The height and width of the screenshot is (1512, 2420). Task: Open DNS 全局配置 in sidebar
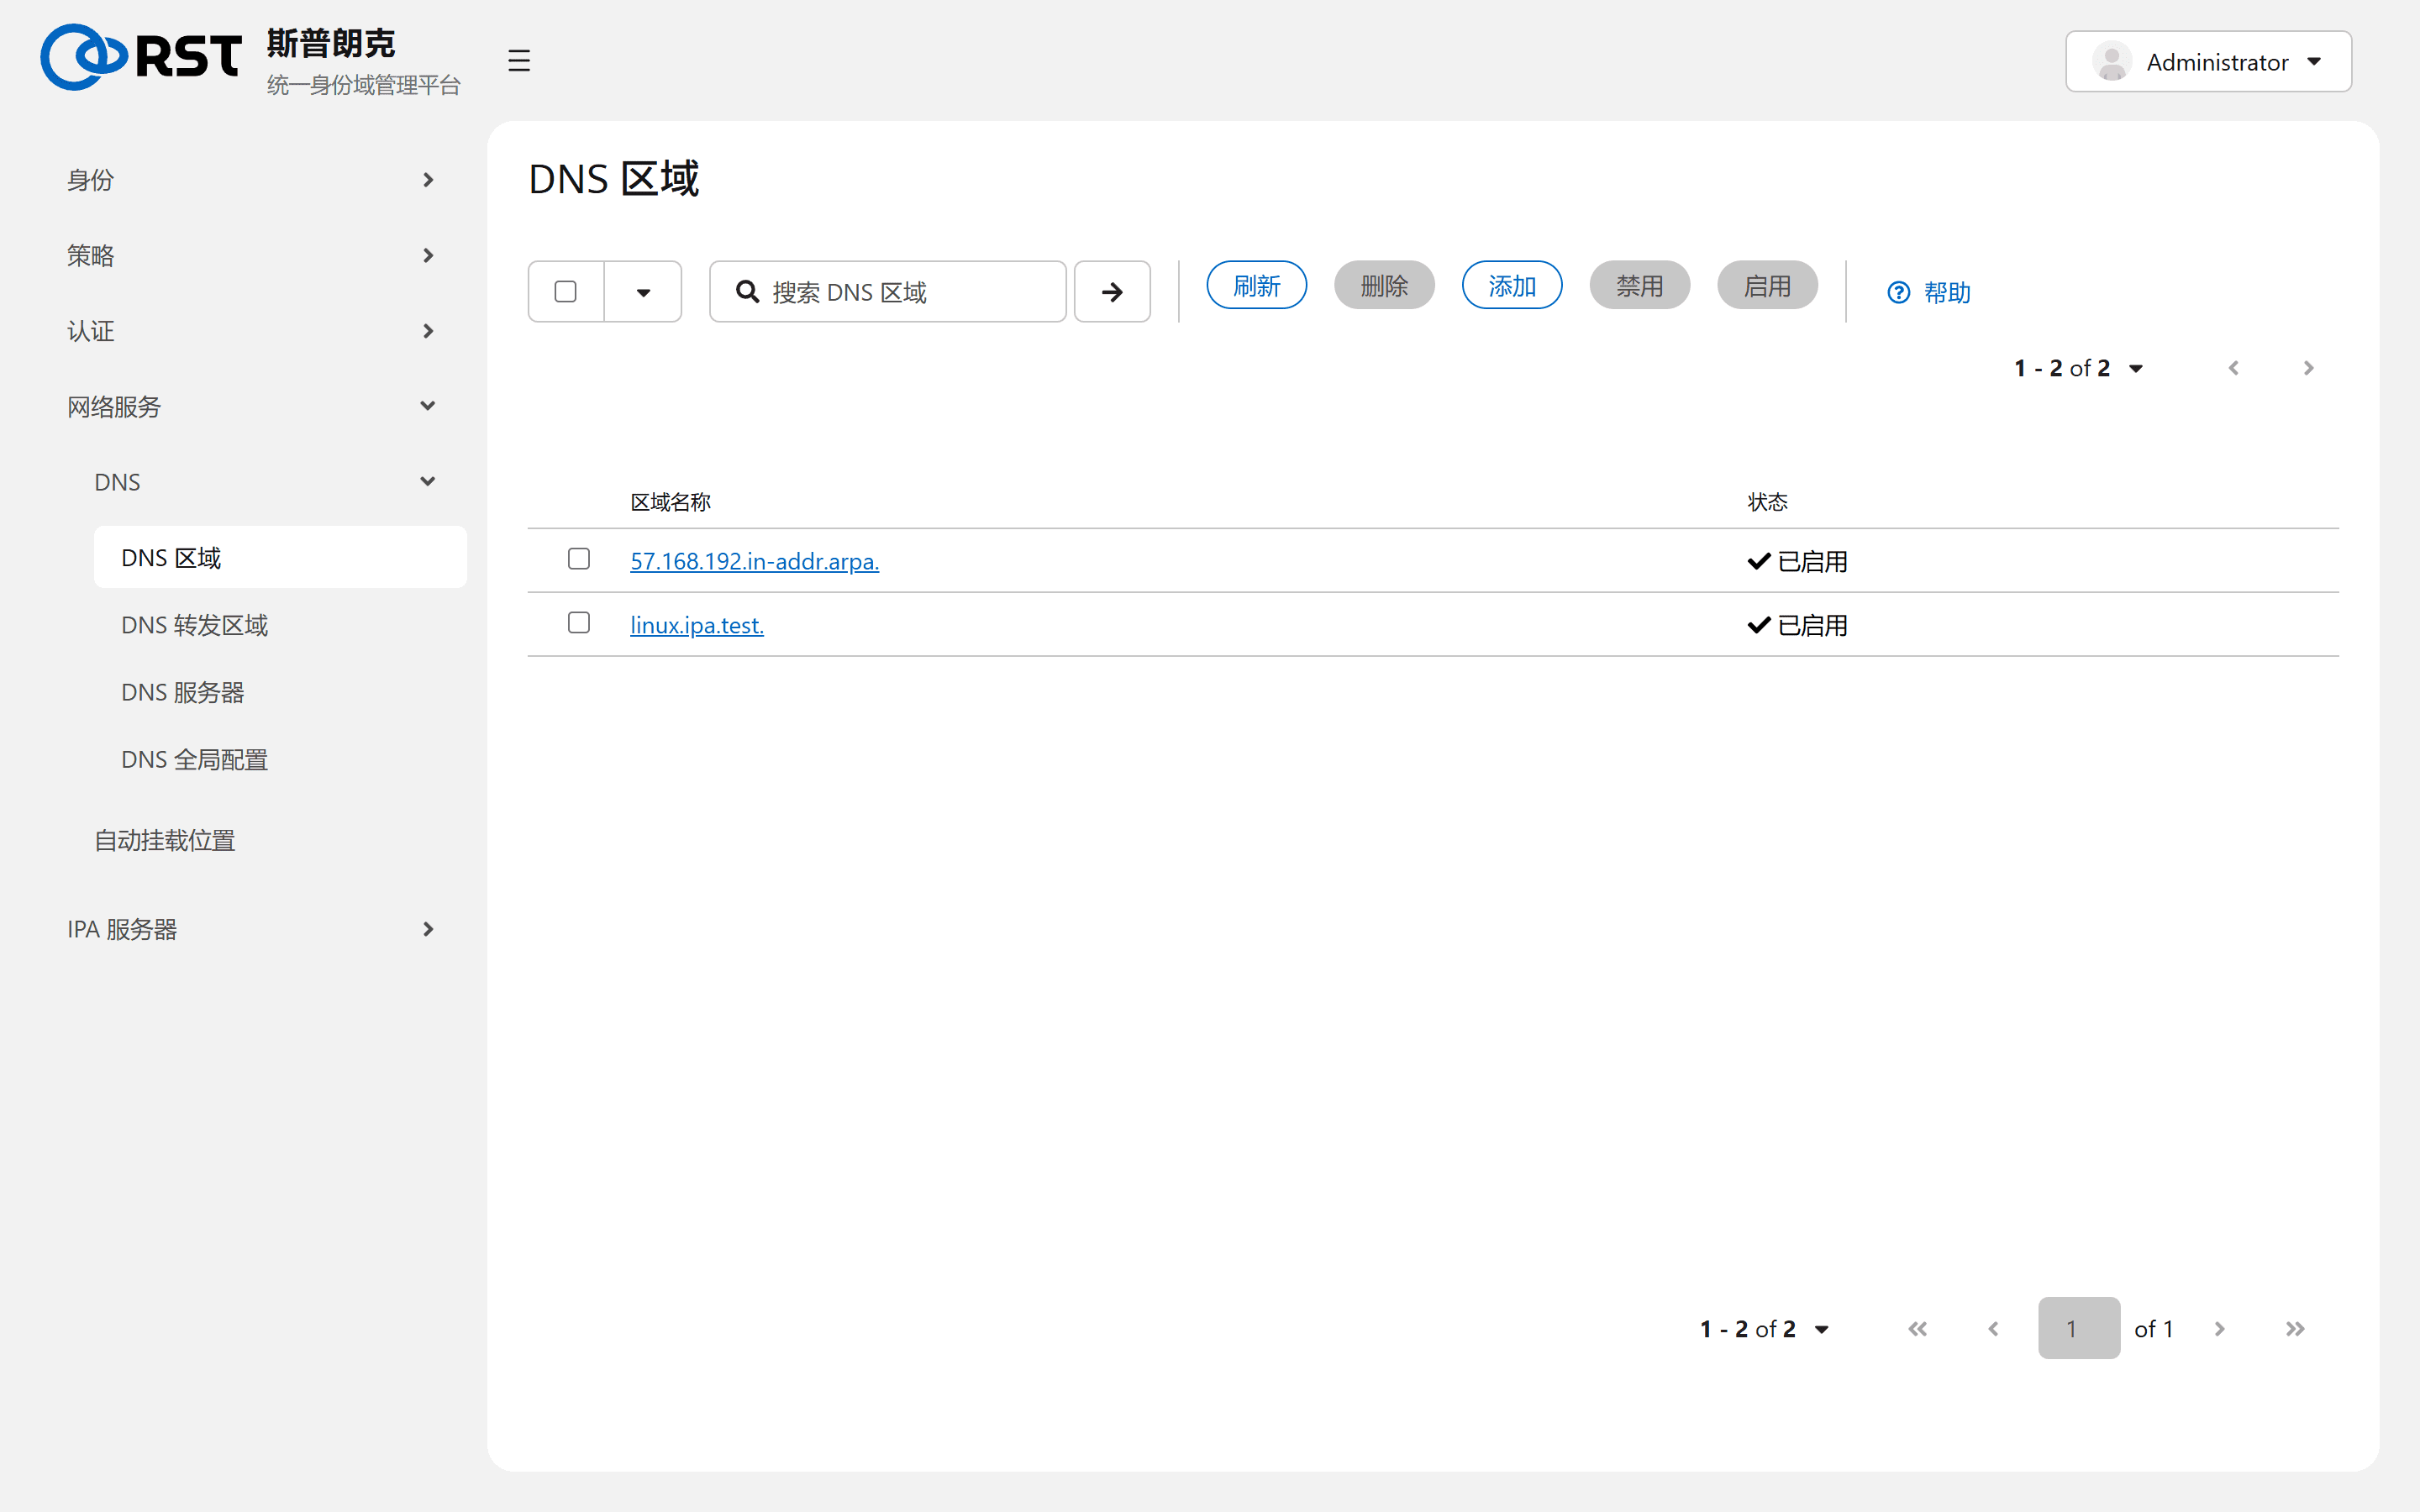tap(280, 759)
